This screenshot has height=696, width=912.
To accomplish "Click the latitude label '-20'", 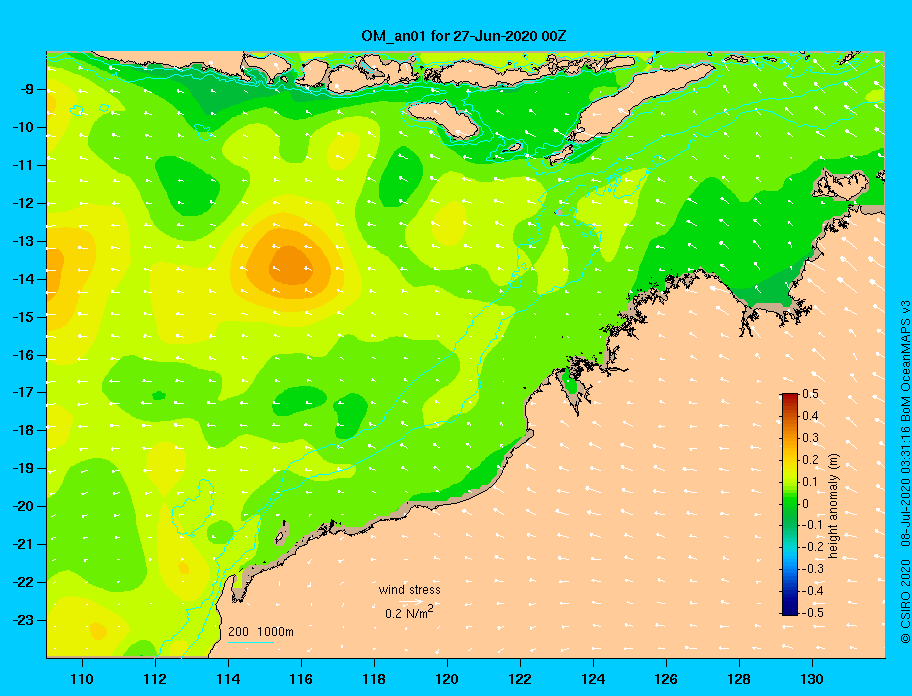I will [24, 506].
